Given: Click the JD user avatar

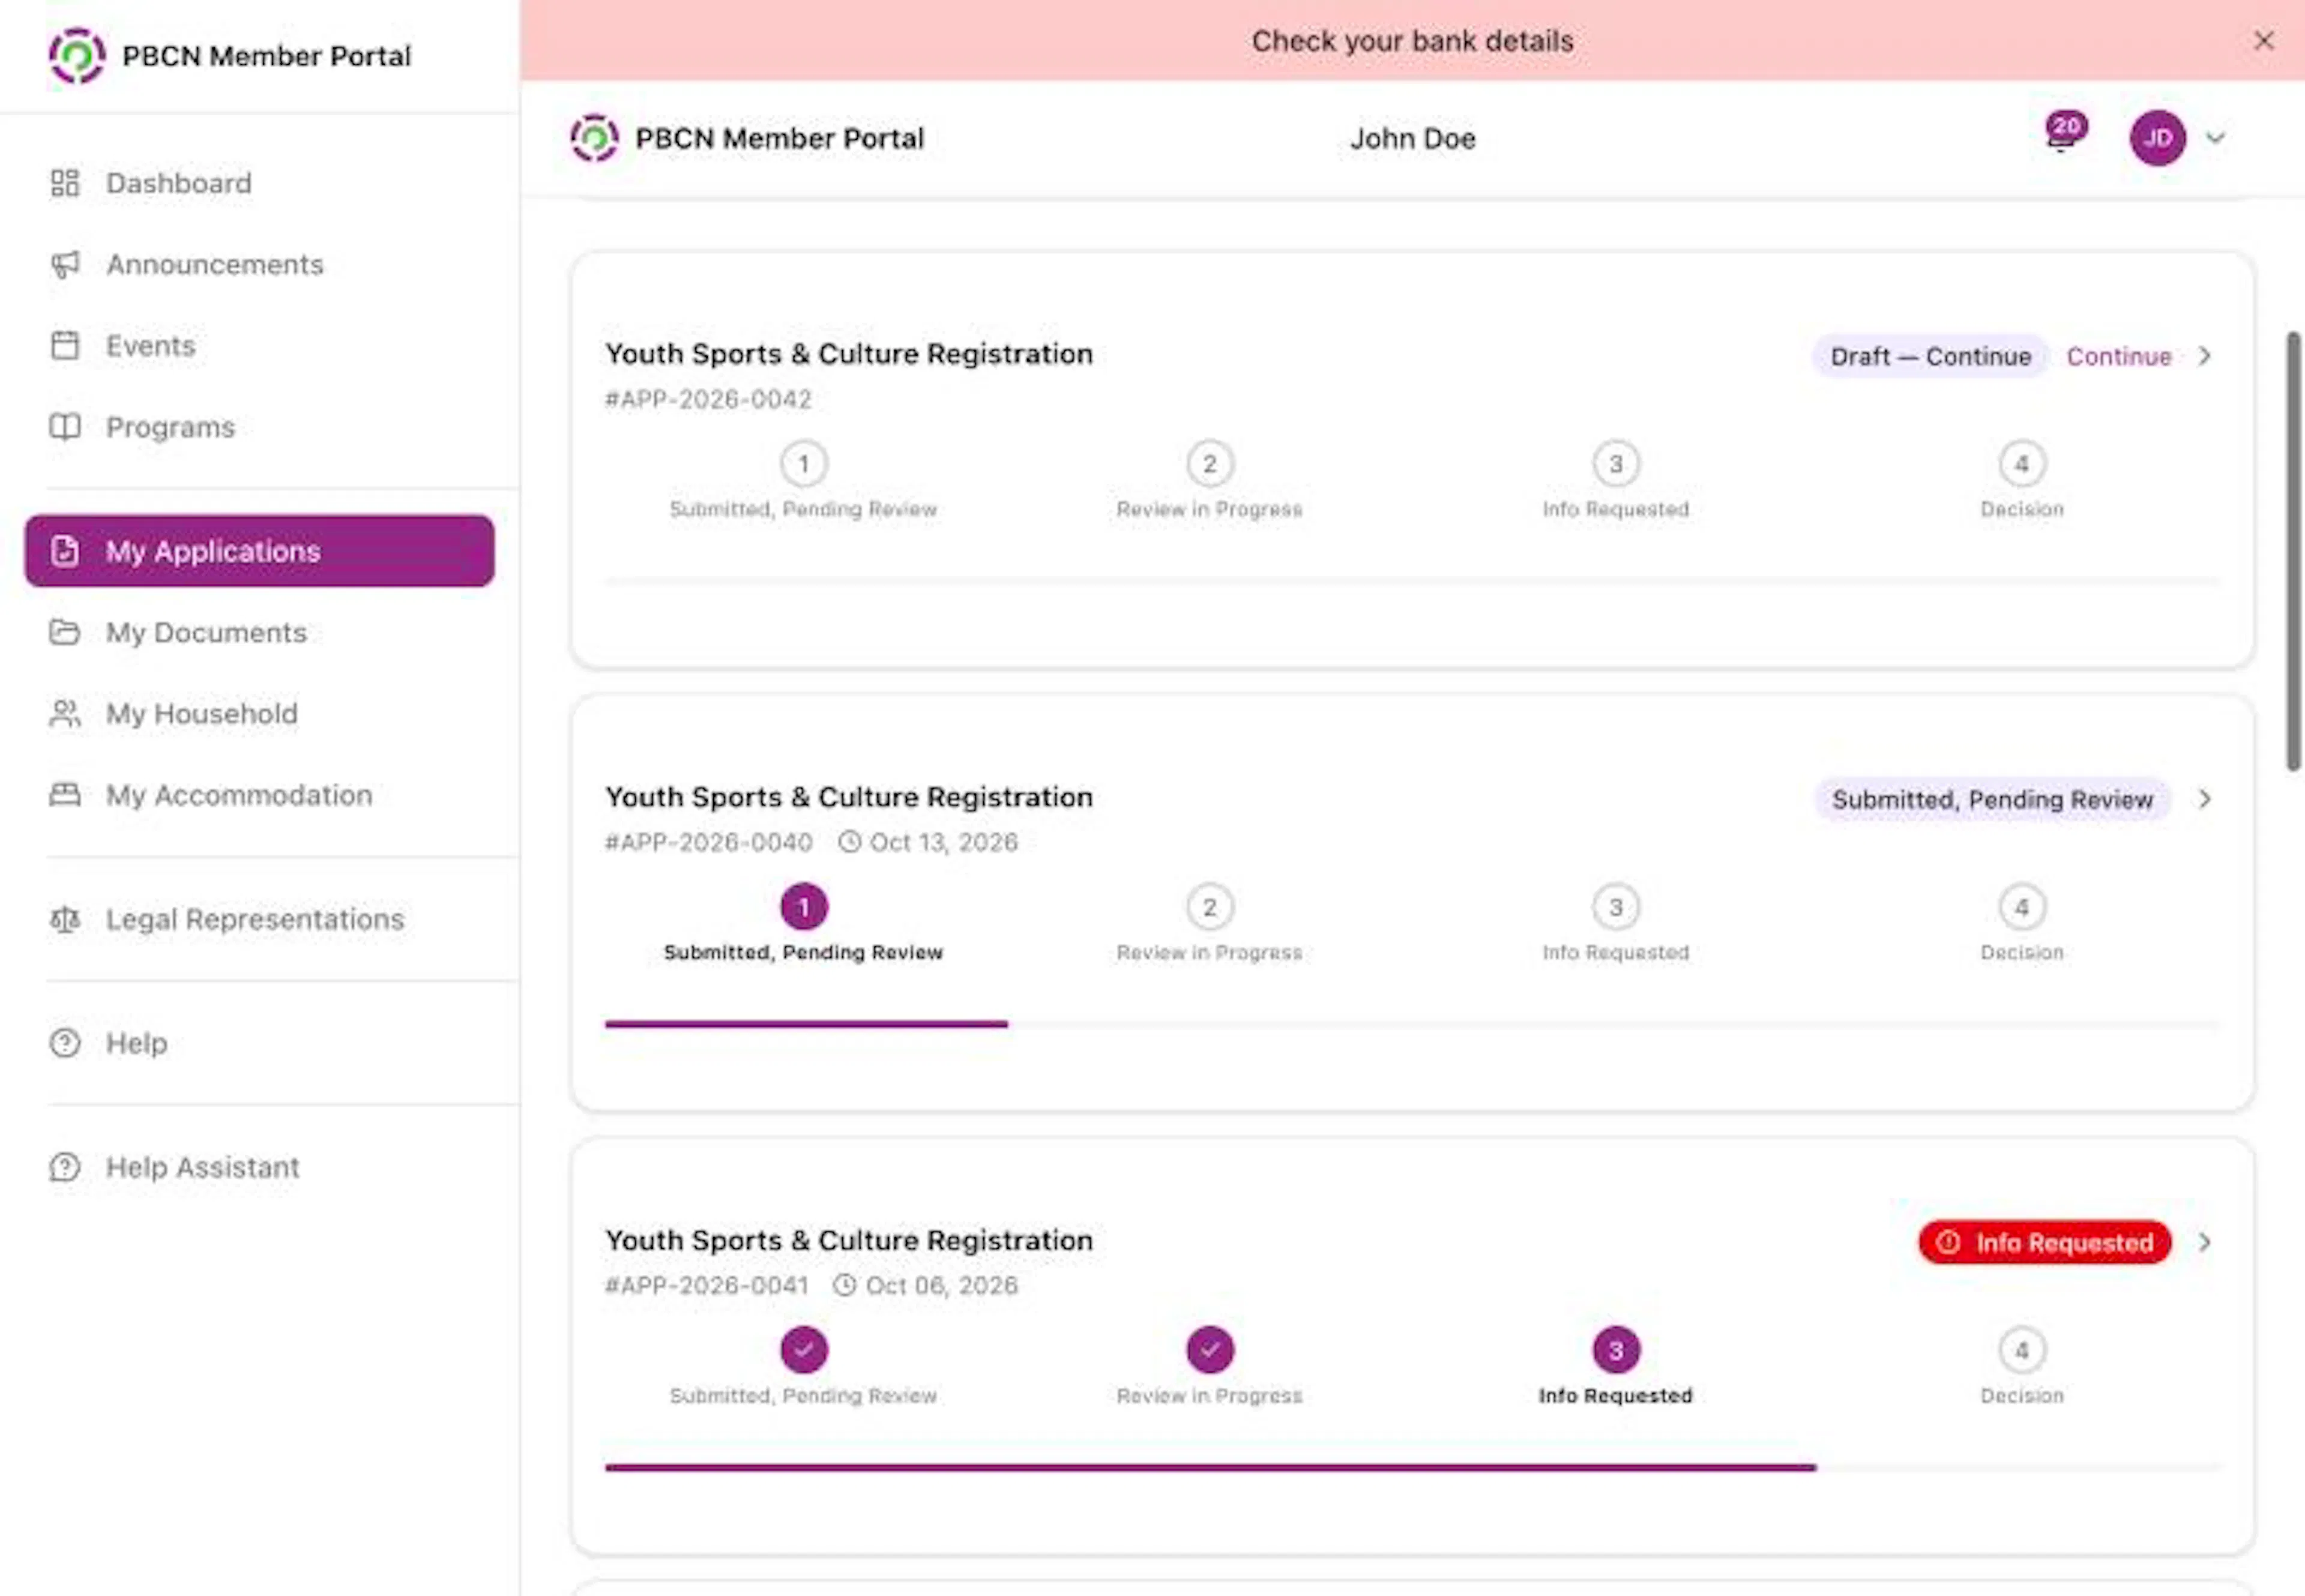Looking at the screenshot, I should tap(2157, 138).
